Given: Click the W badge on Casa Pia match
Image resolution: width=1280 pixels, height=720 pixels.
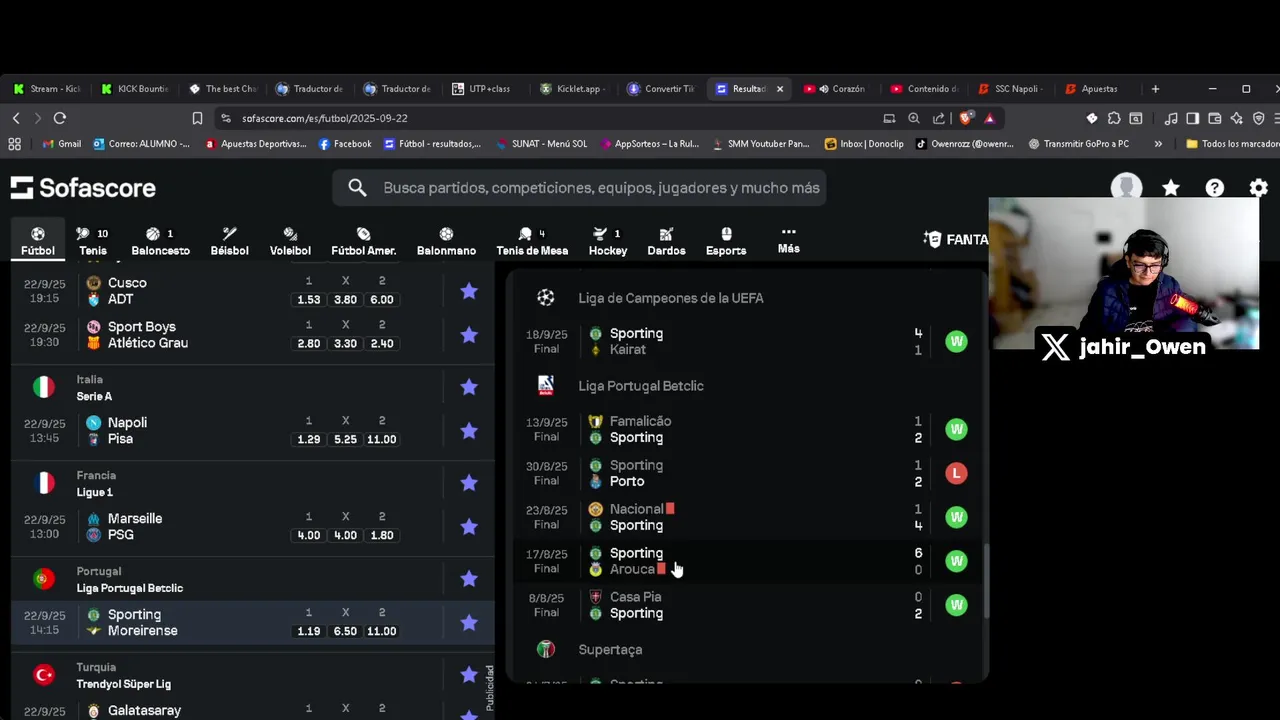Looking at the screenshot, I should coord(956,605).
